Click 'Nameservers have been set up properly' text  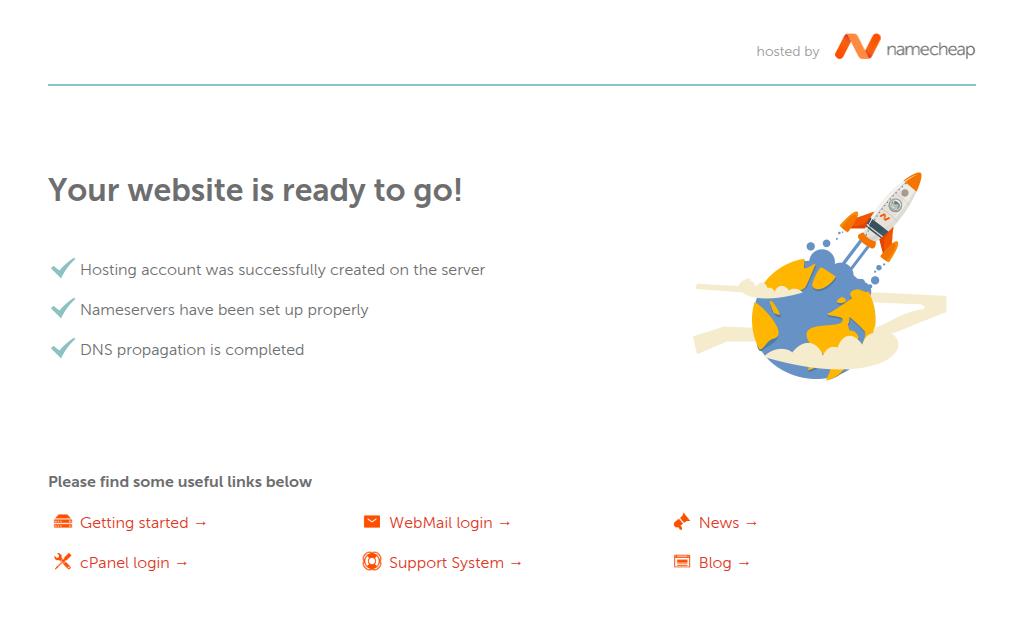224,310
